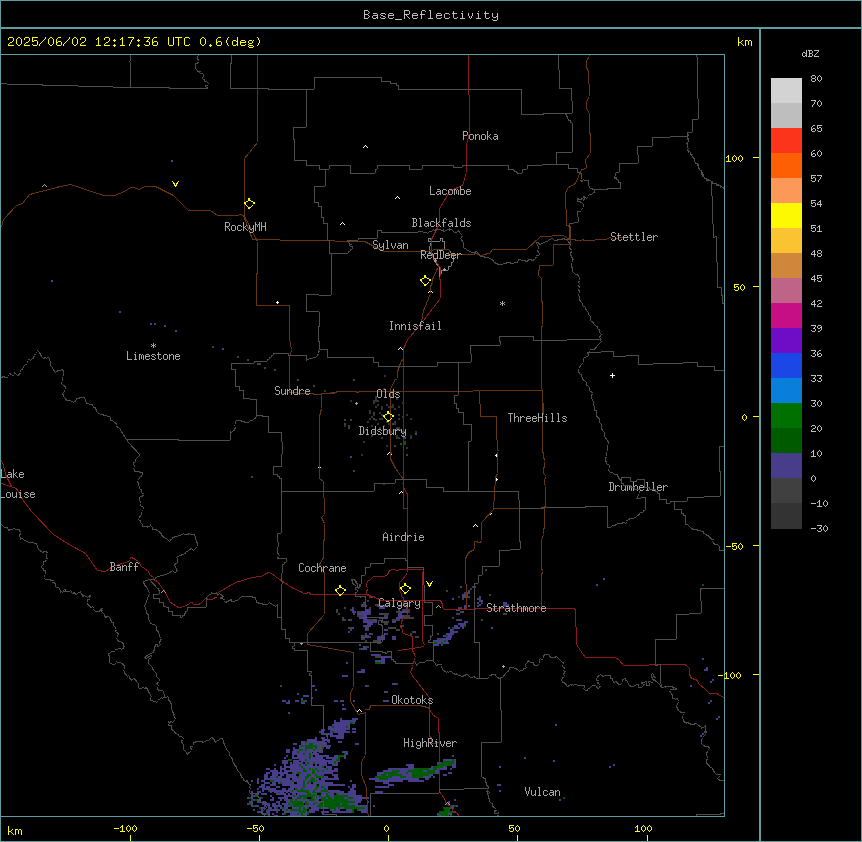Click the Stettler city label

click(634, 237)
